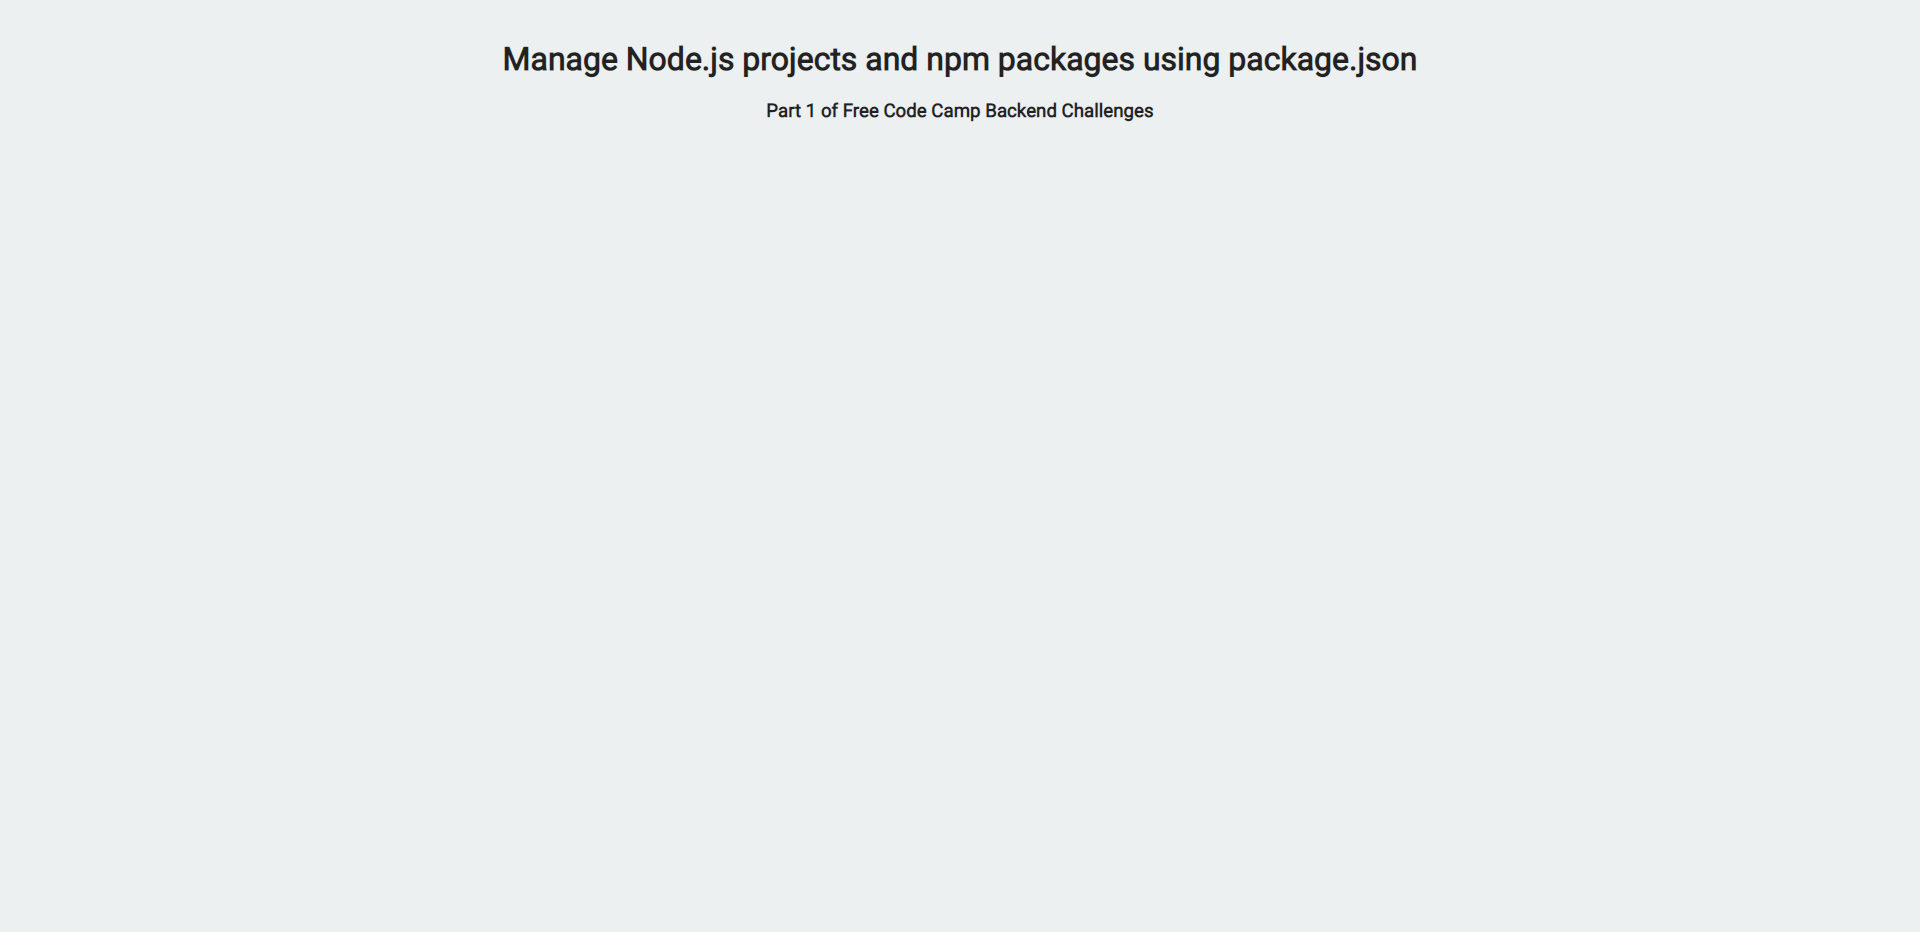Click the word "and" in the heading

pos(891,60)
